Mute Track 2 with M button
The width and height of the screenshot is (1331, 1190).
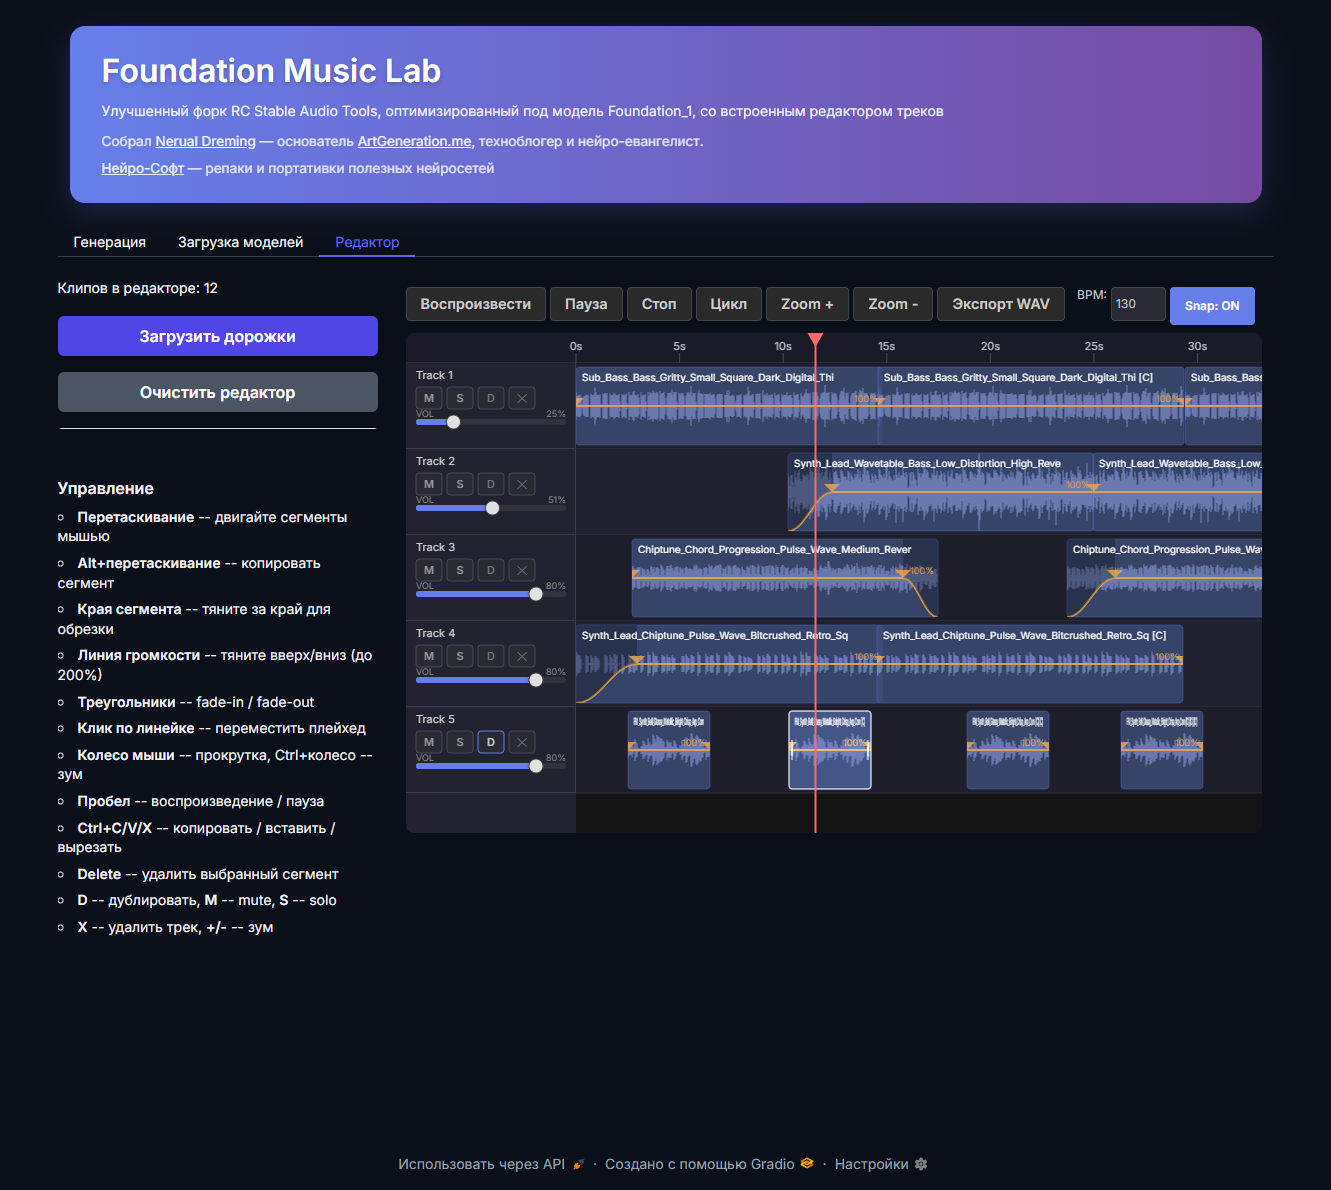click(429, 484)
